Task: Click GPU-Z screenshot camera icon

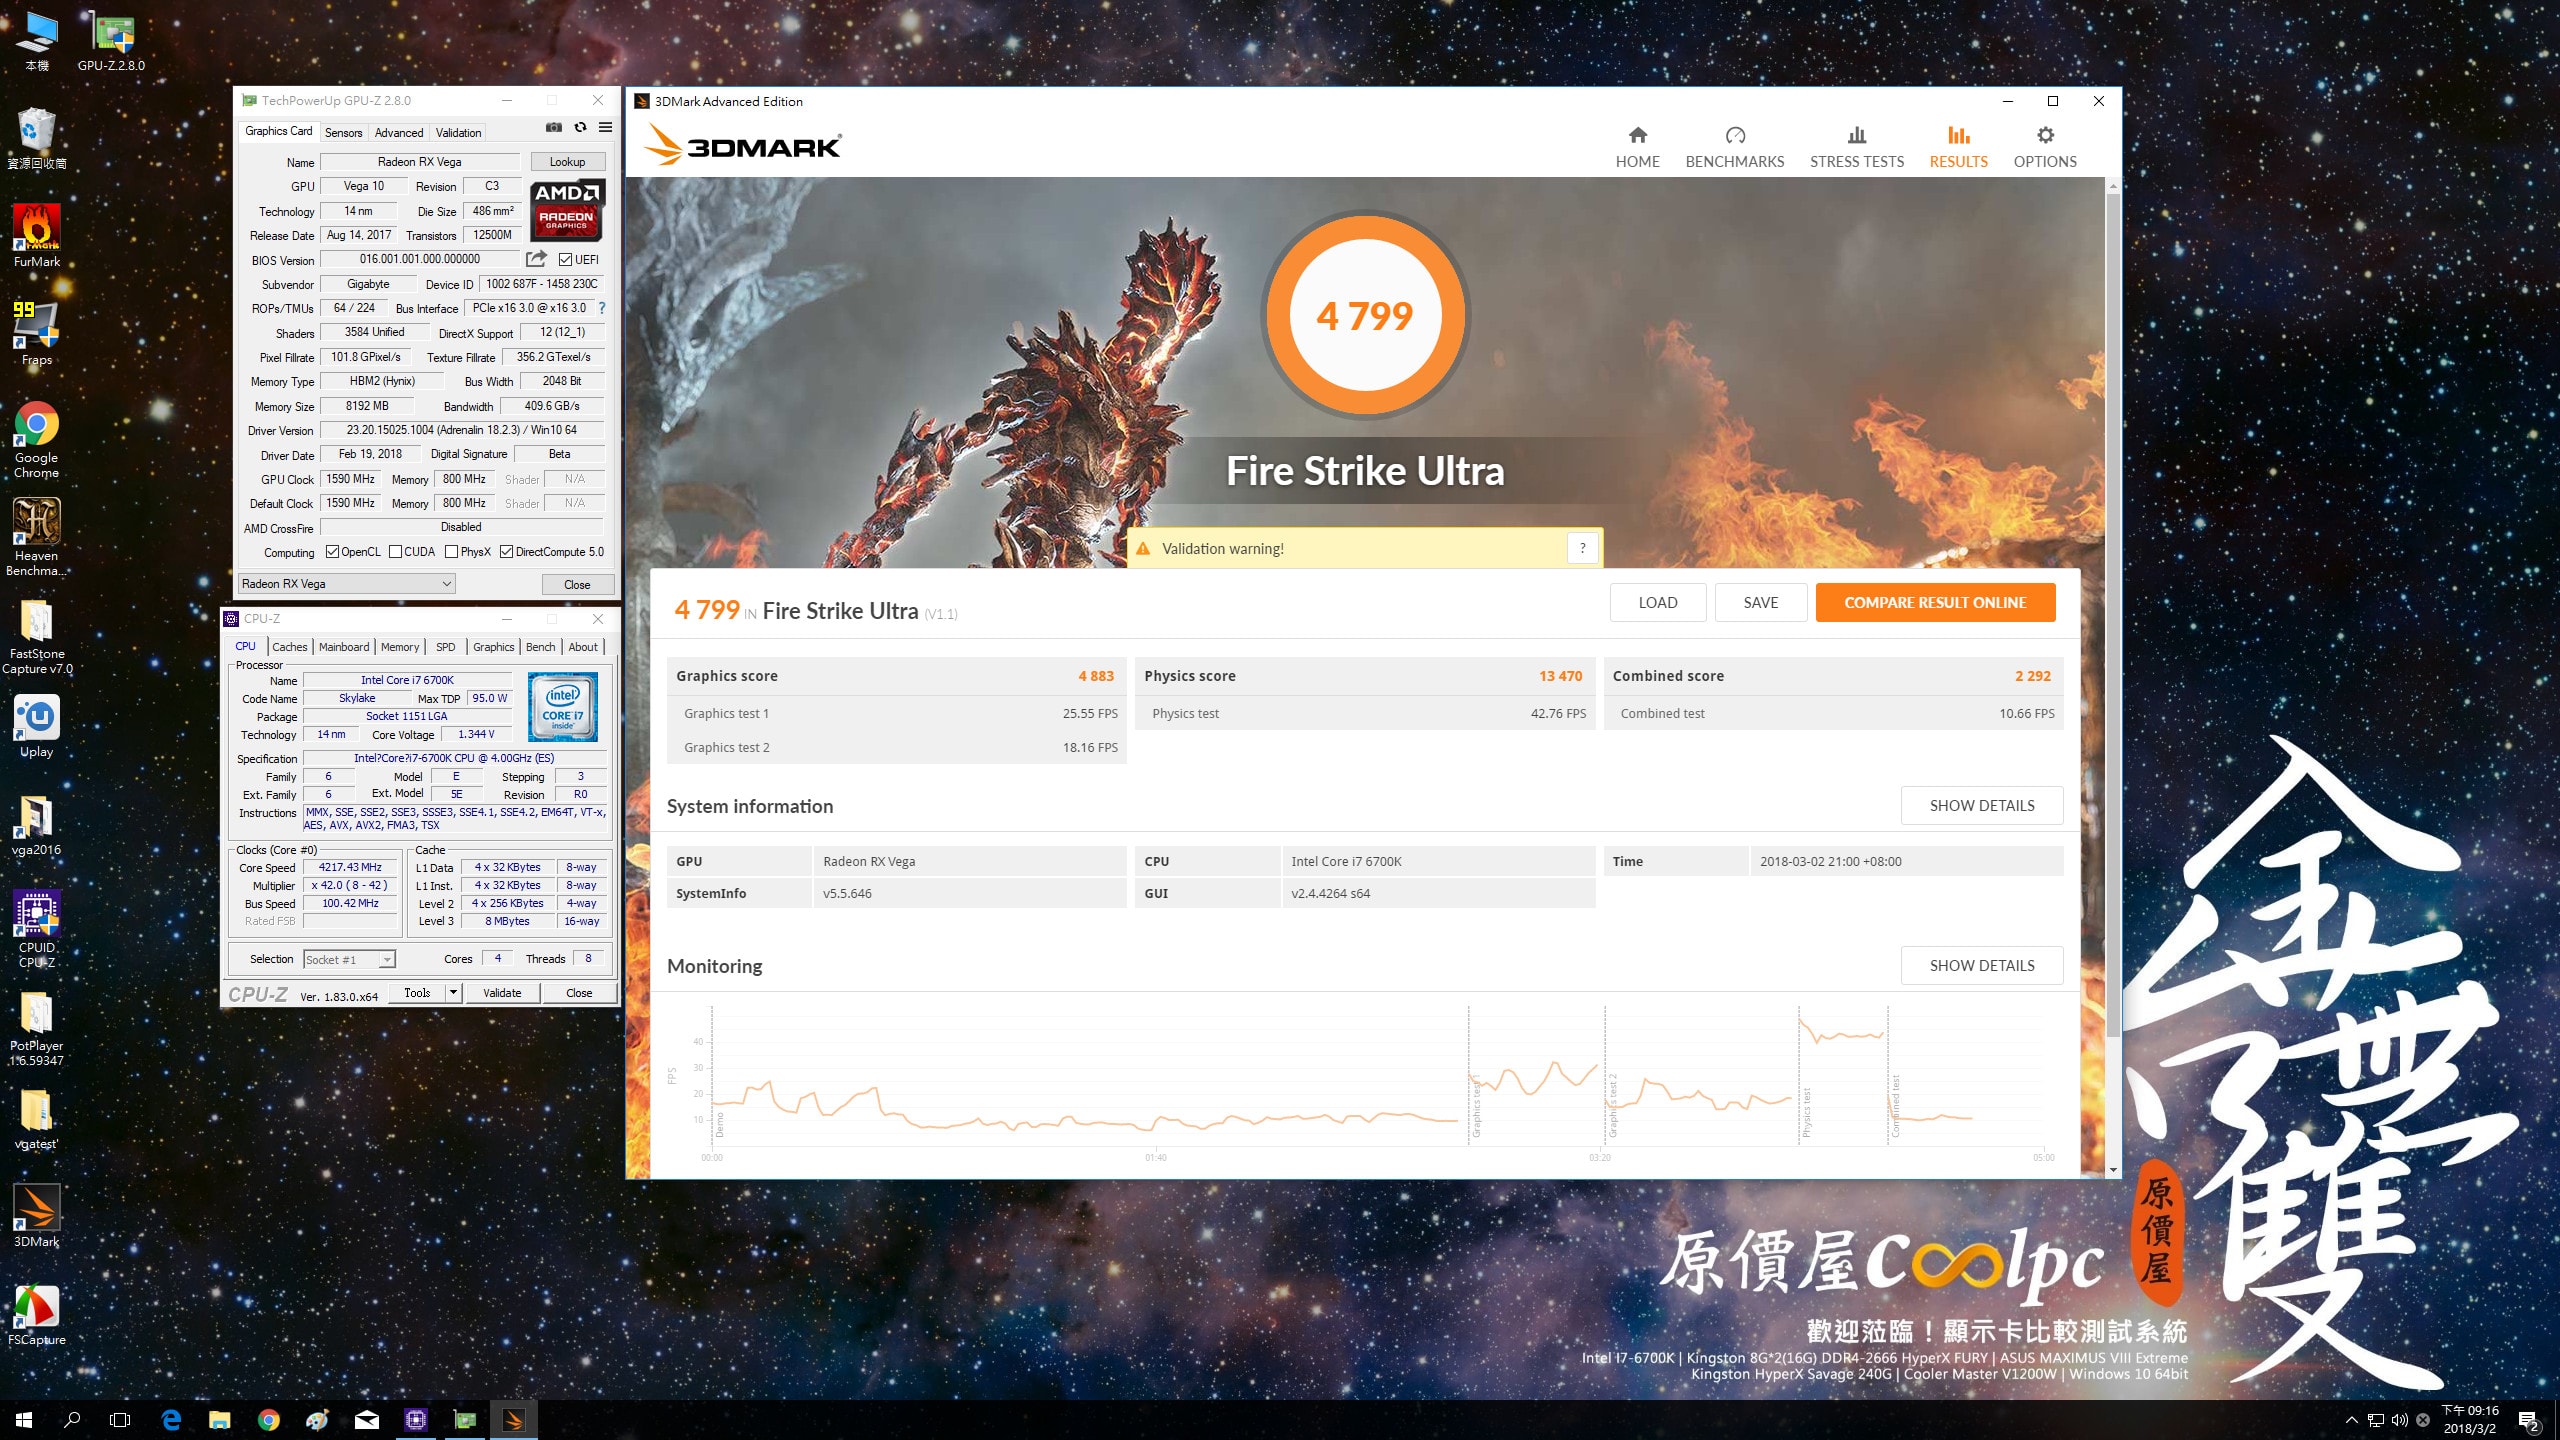Action: [x=554, y=127]
